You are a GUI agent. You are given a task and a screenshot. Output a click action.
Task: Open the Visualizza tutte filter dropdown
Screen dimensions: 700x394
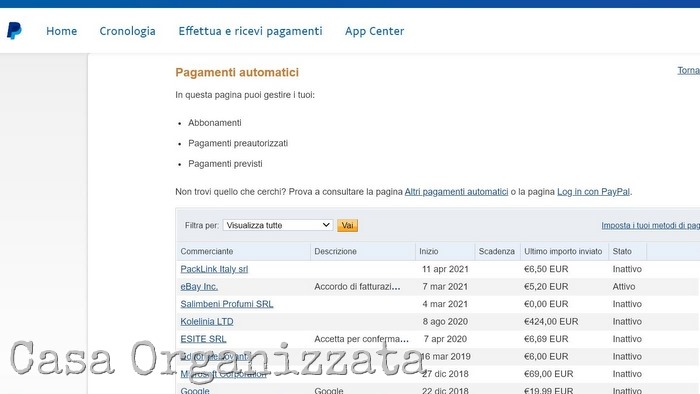click(278, 225)
